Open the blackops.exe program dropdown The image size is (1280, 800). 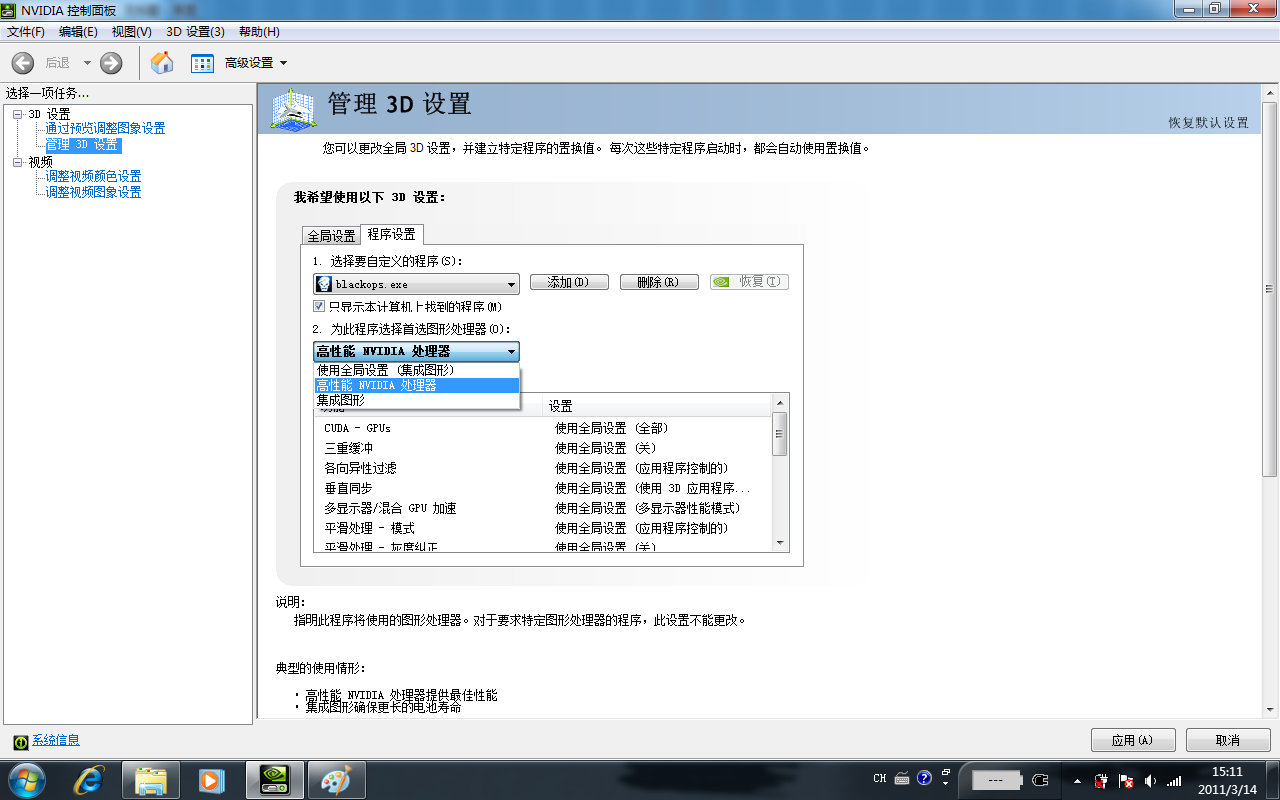coord(416,284)
